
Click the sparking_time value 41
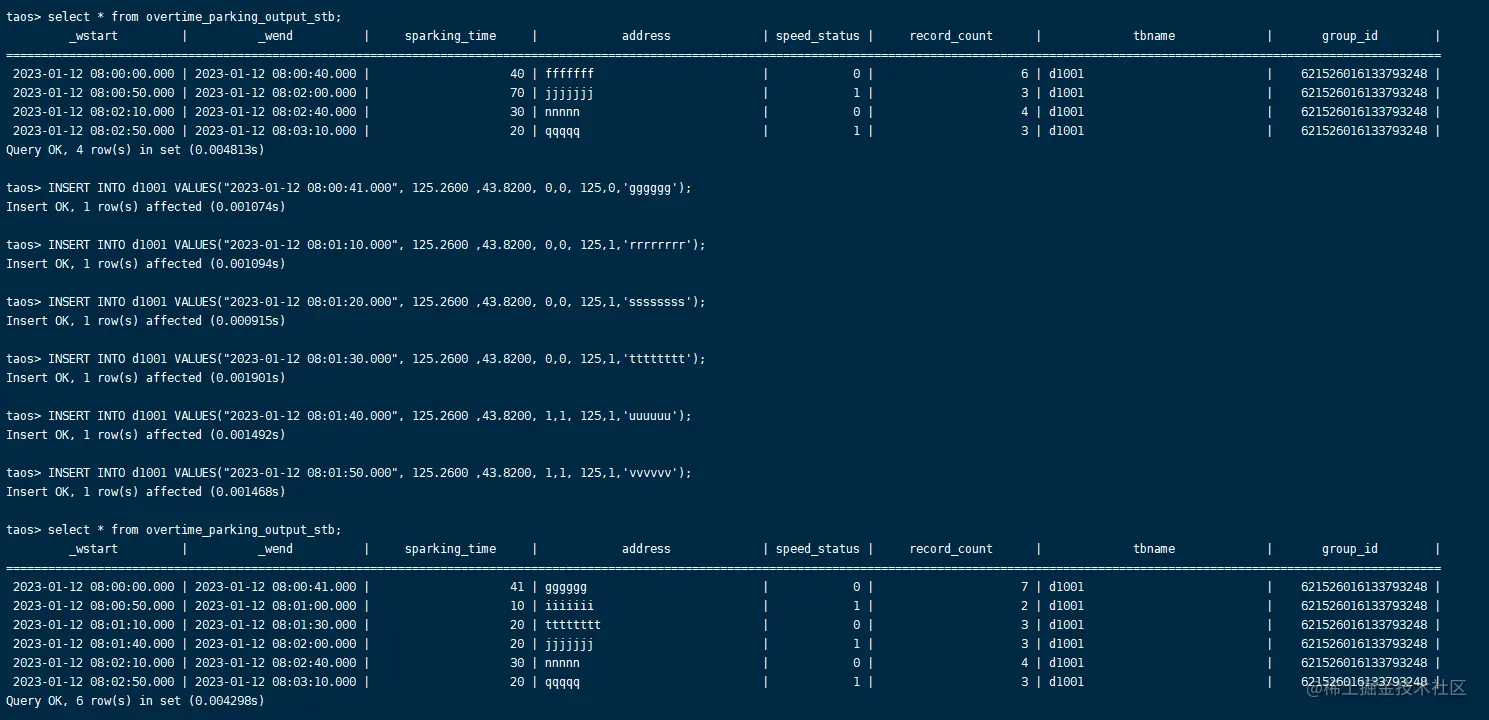click(x=517, y=587)
